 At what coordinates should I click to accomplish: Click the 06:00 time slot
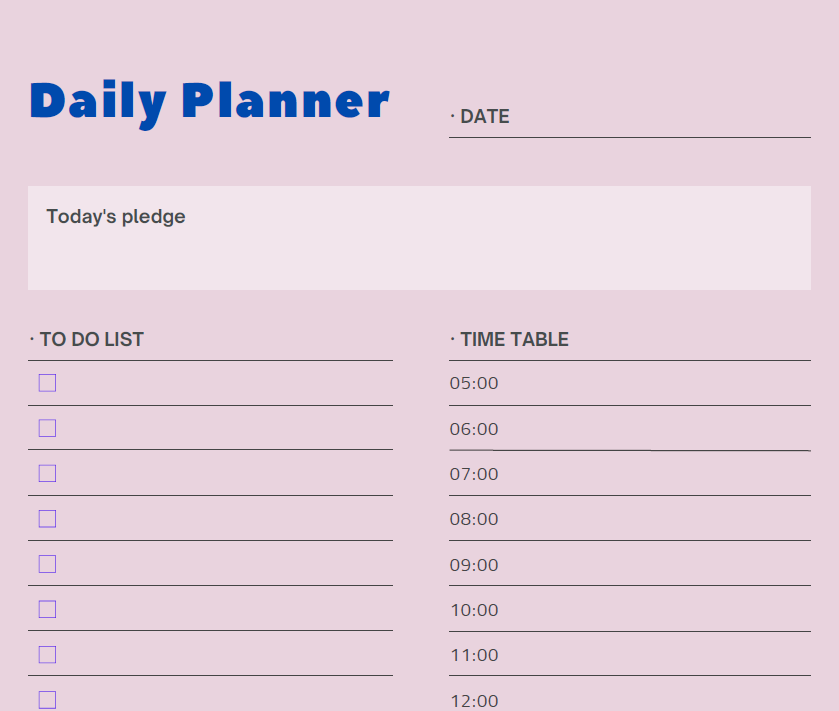click(629, 429)
